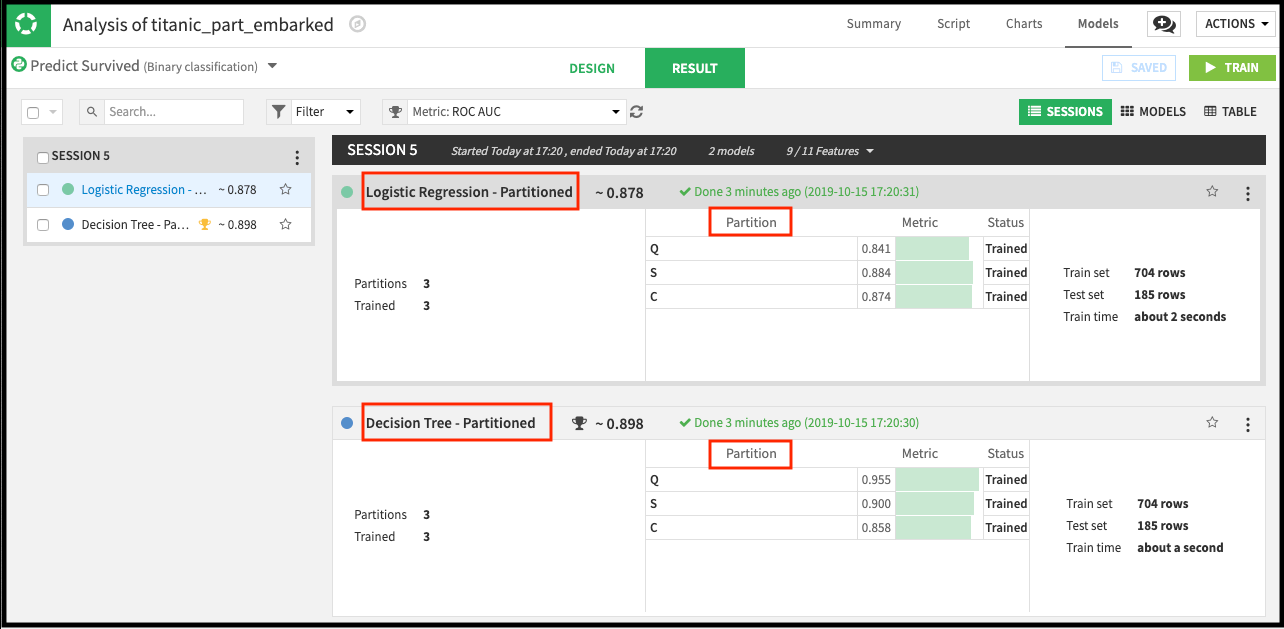1284x629 pixels.
Task: Switch to the Charts tab
Action: tap(1023, 24)
